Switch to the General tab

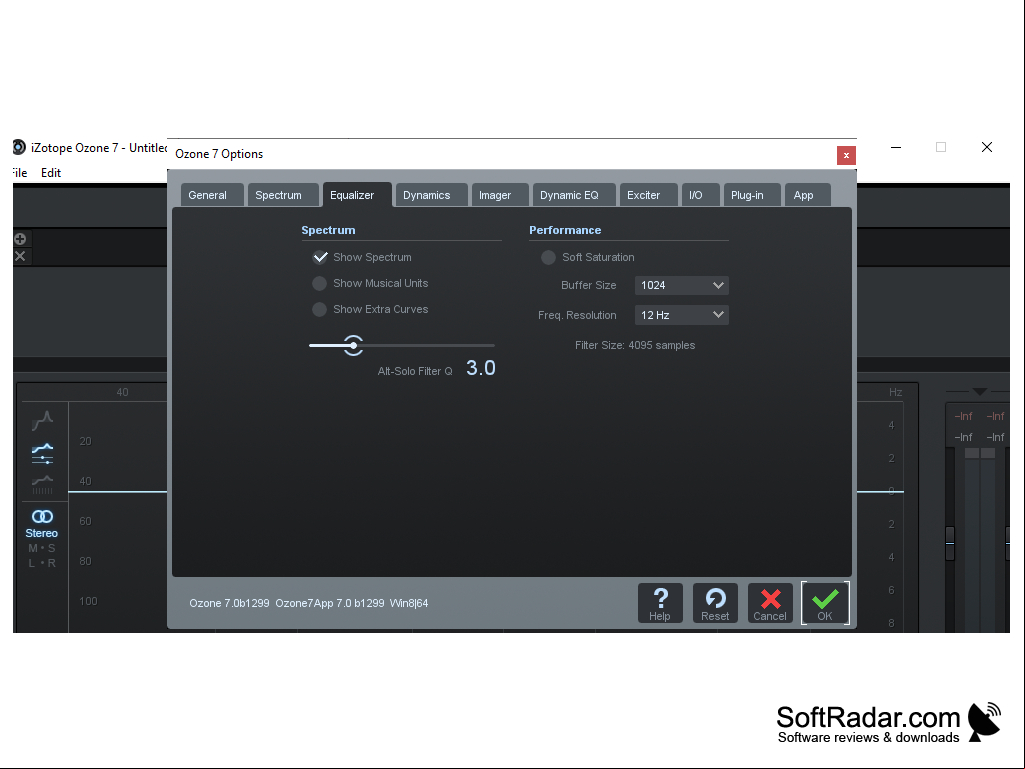click(x=212, y=195)
